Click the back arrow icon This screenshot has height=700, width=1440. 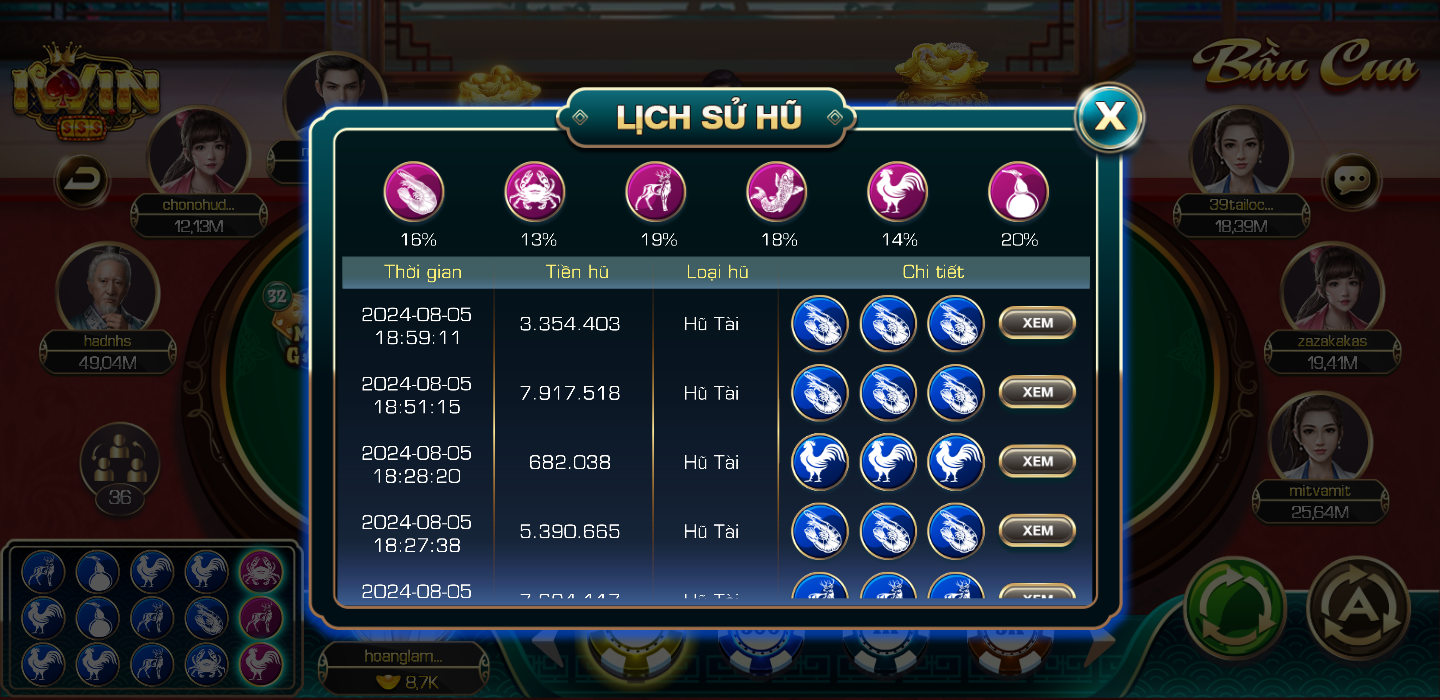point(82,181)
